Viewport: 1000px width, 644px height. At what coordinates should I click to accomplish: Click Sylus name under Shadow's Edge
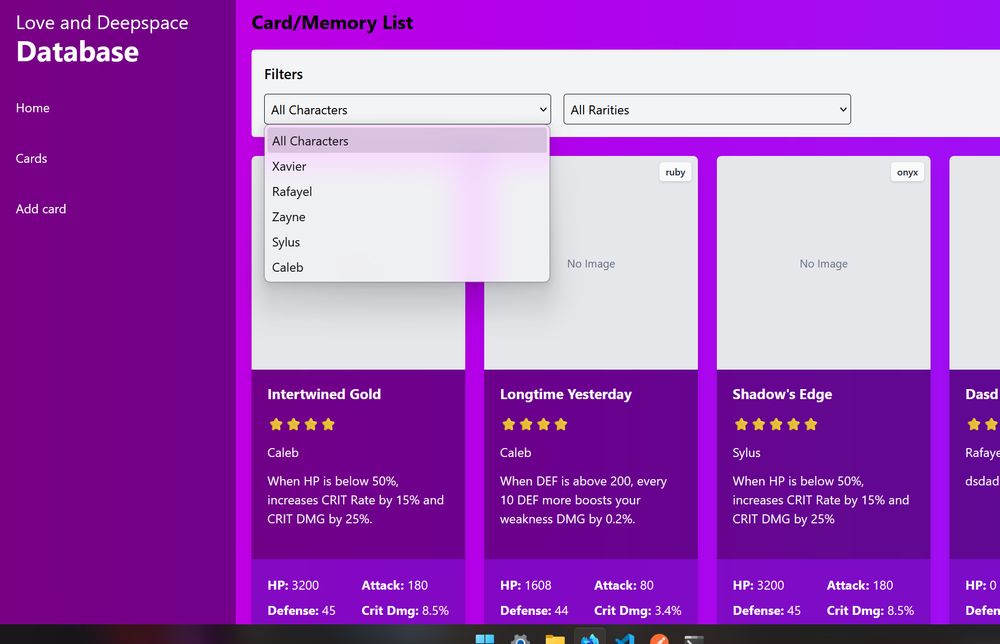(746, 453)
